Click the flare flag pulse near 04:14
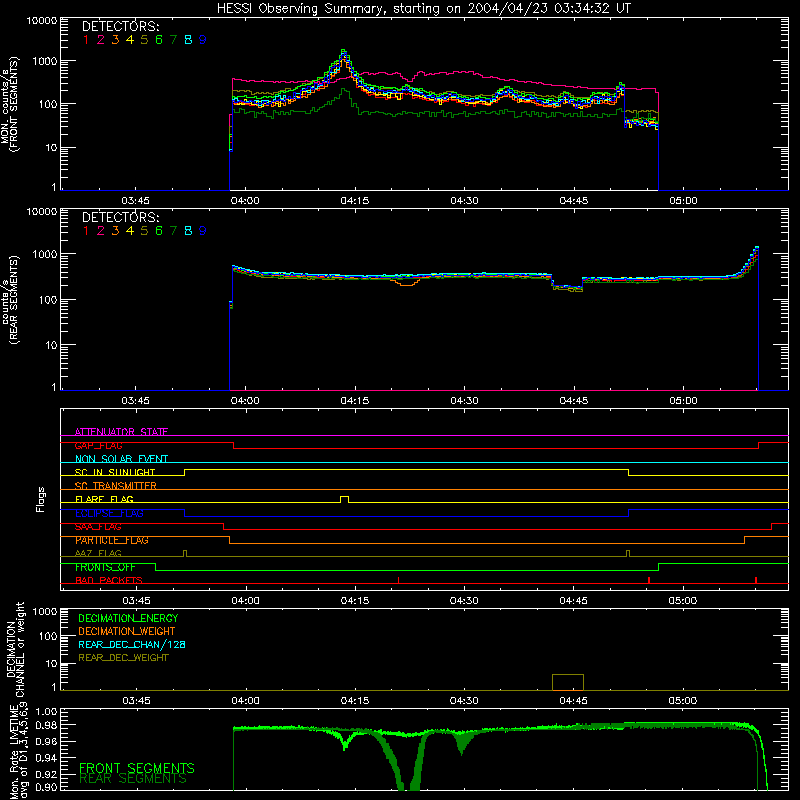The image size is (800, 800). 344,499
